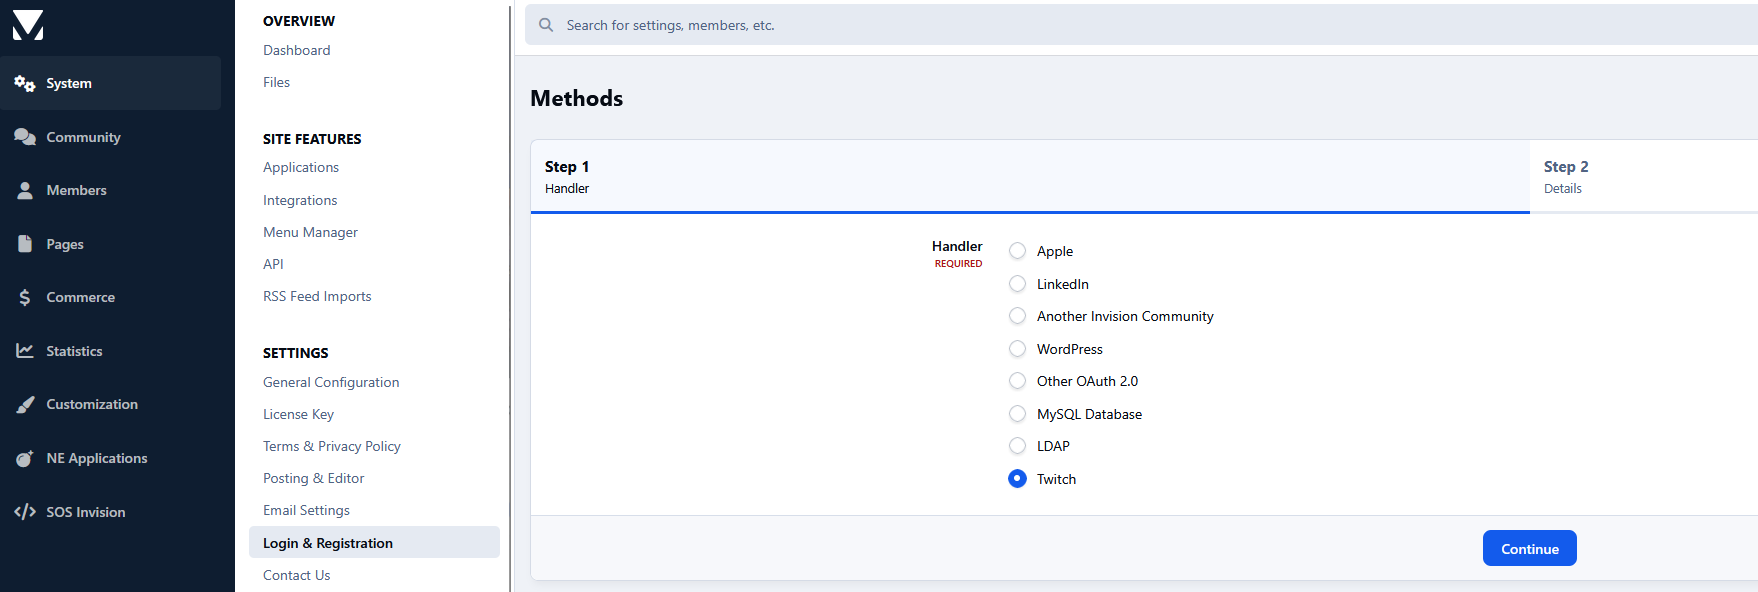
Task: Open SOS Invision code icon
Action: pyautogui.click(x=25, y=511)
